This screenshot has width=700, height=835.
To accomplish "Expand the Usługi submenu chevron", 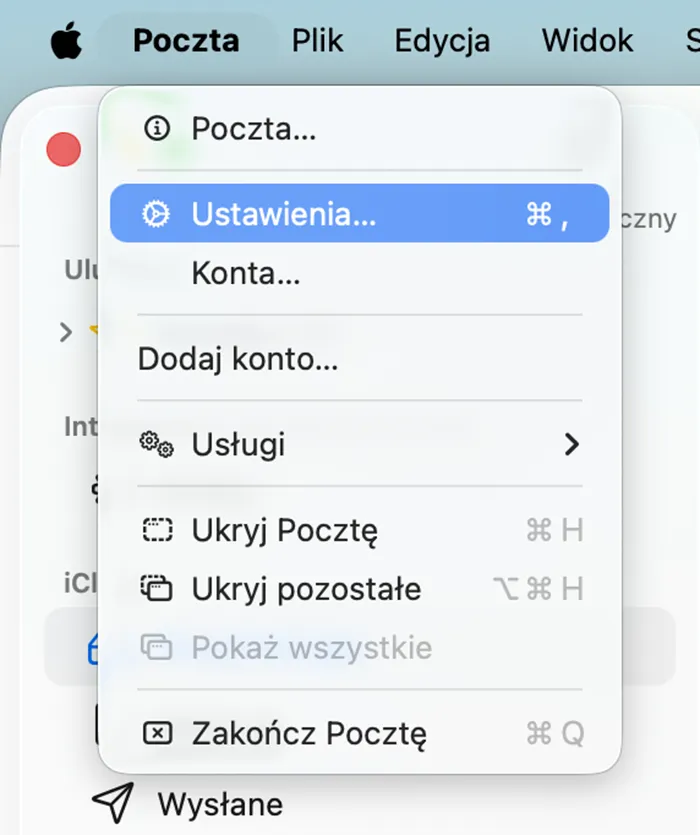I will pyautogui.click(x=573, y=445).
